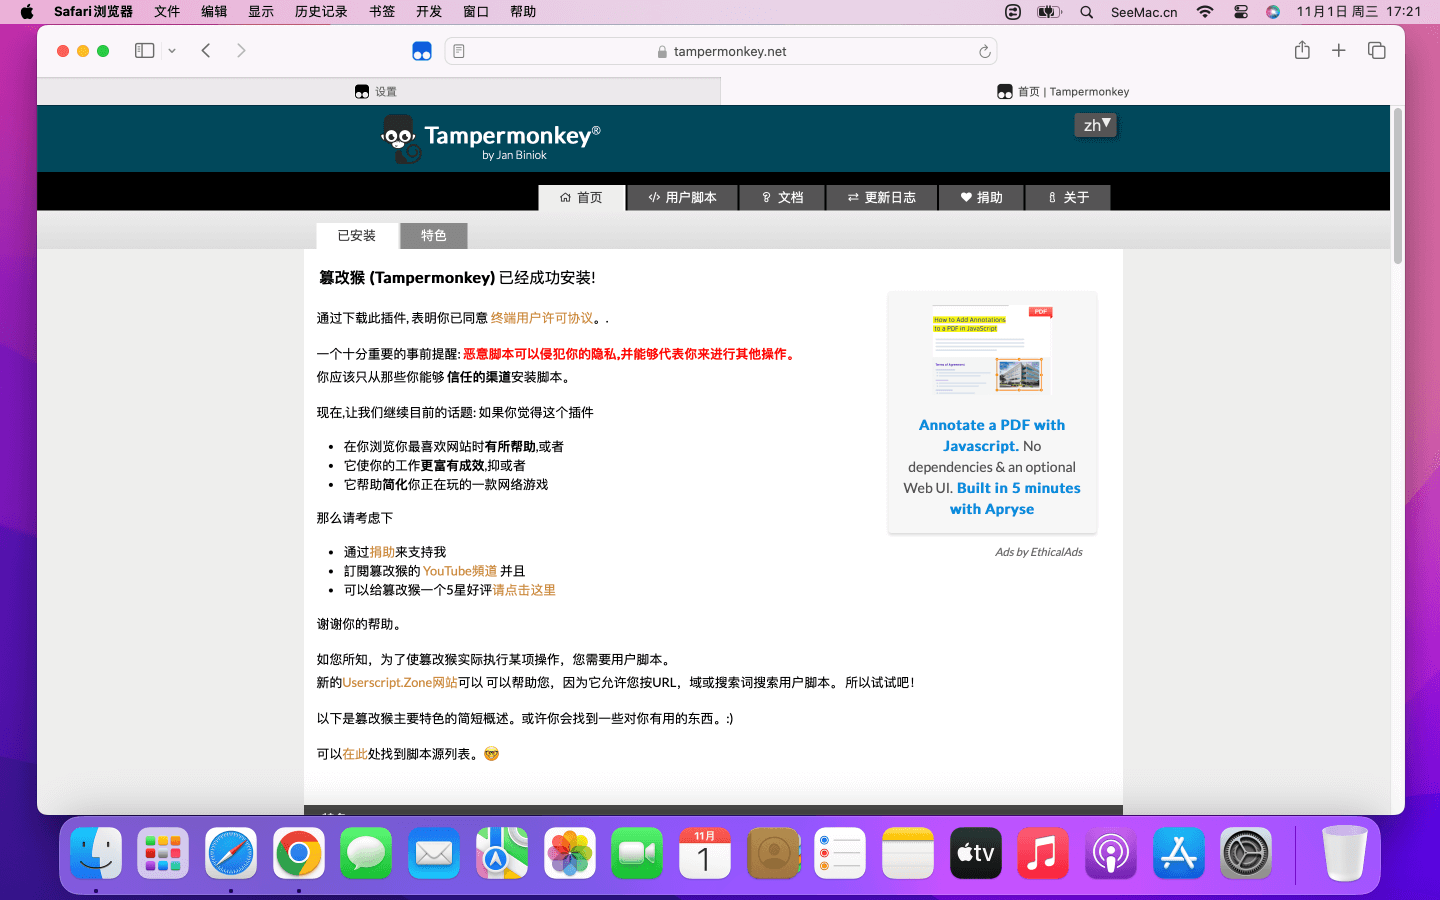Open the 首页 navigation item

(582, 197)
